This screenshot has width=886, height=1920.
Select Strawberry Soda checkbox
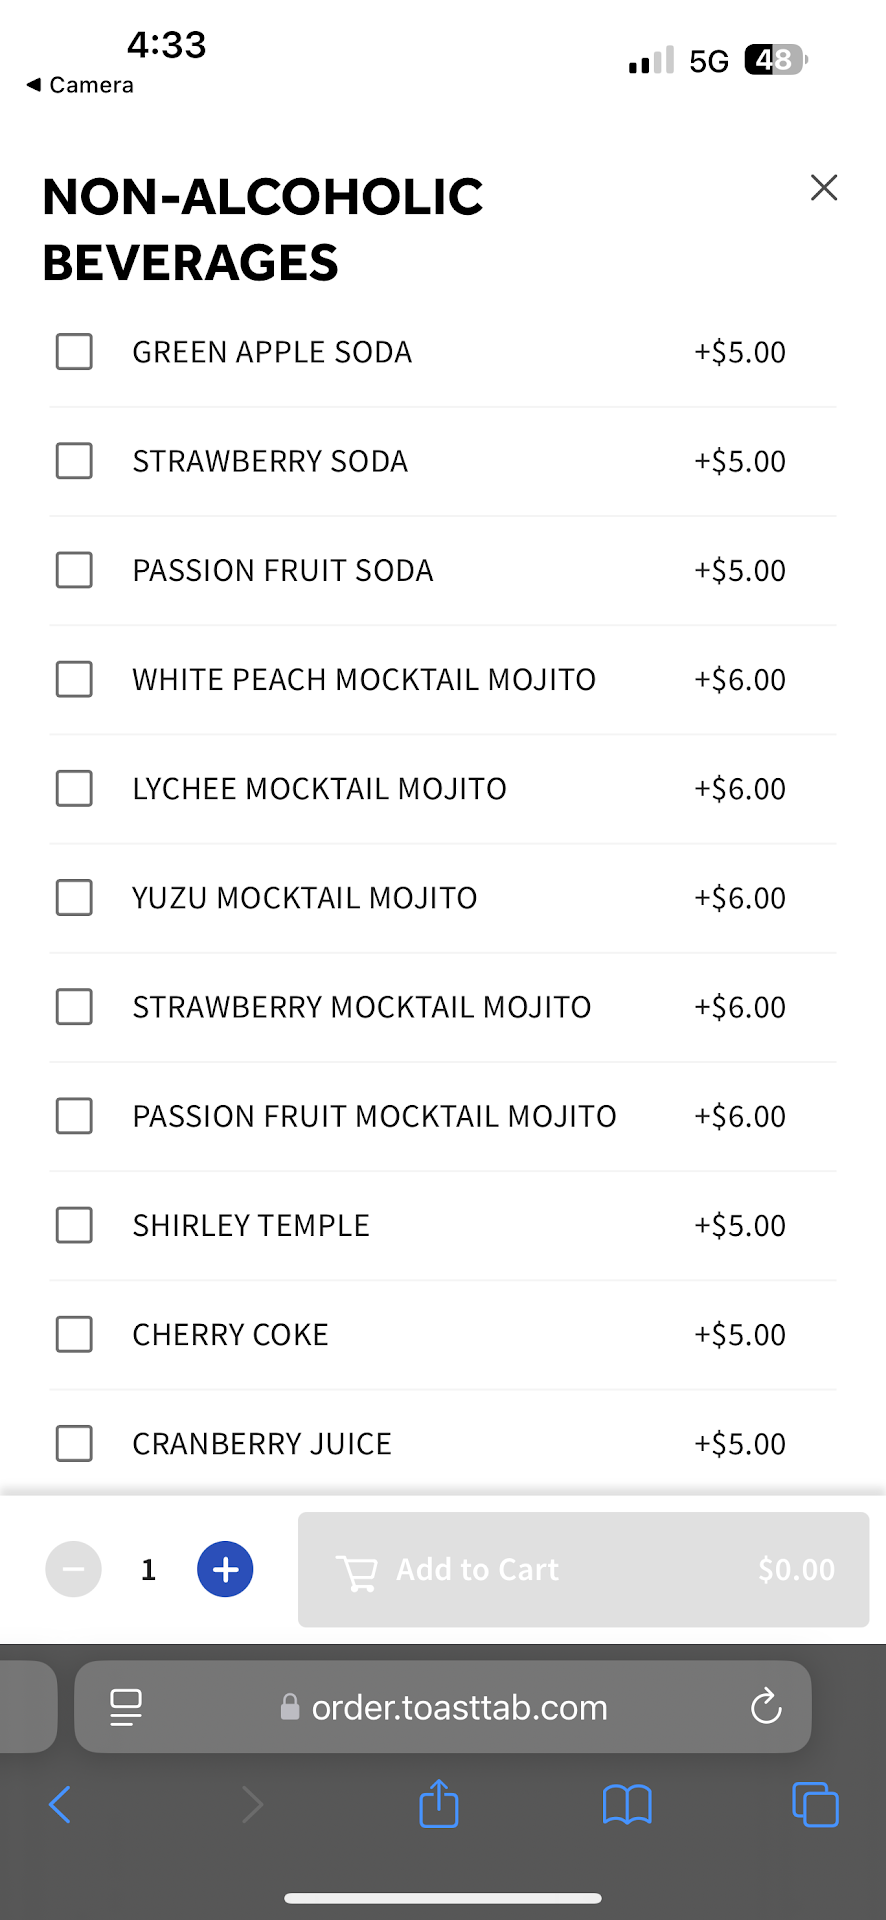pyautogui.click(x=74, y=461)
